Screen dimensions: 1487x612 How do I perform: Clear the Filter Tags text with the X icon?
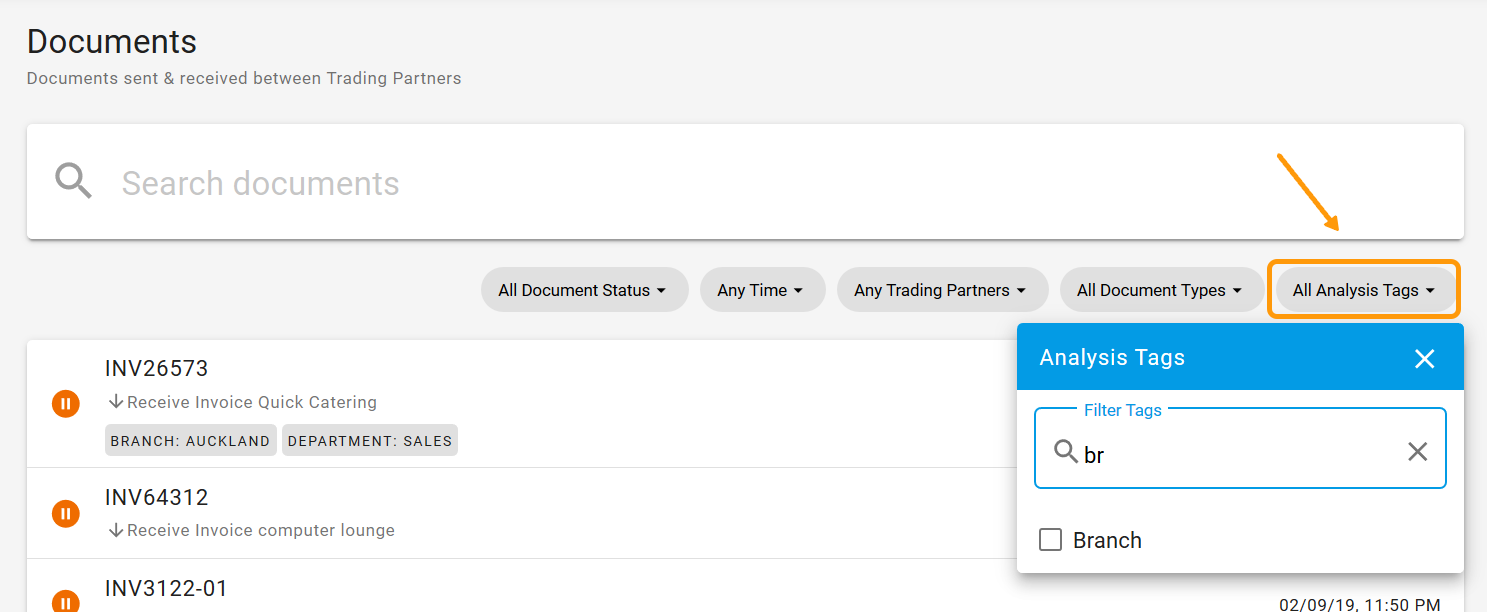[x=1417, y=451]
